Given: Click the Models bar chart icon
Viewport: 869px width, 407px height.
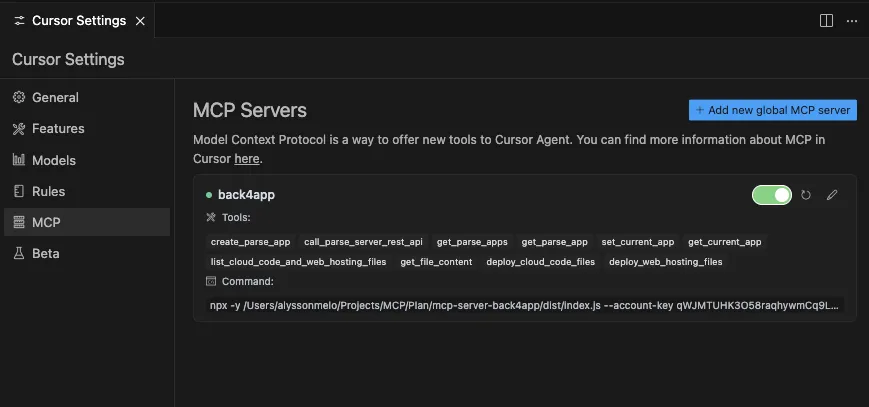Looking at the screenshot, I should click(x=19, y=160).
